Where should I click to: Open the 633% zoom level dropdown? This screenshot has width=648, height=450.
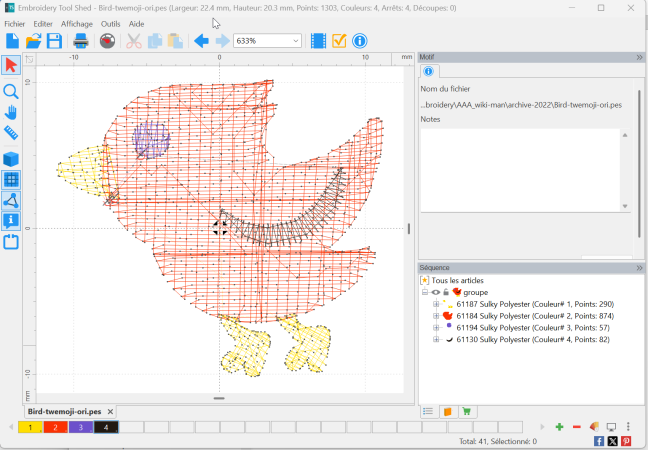267,41
